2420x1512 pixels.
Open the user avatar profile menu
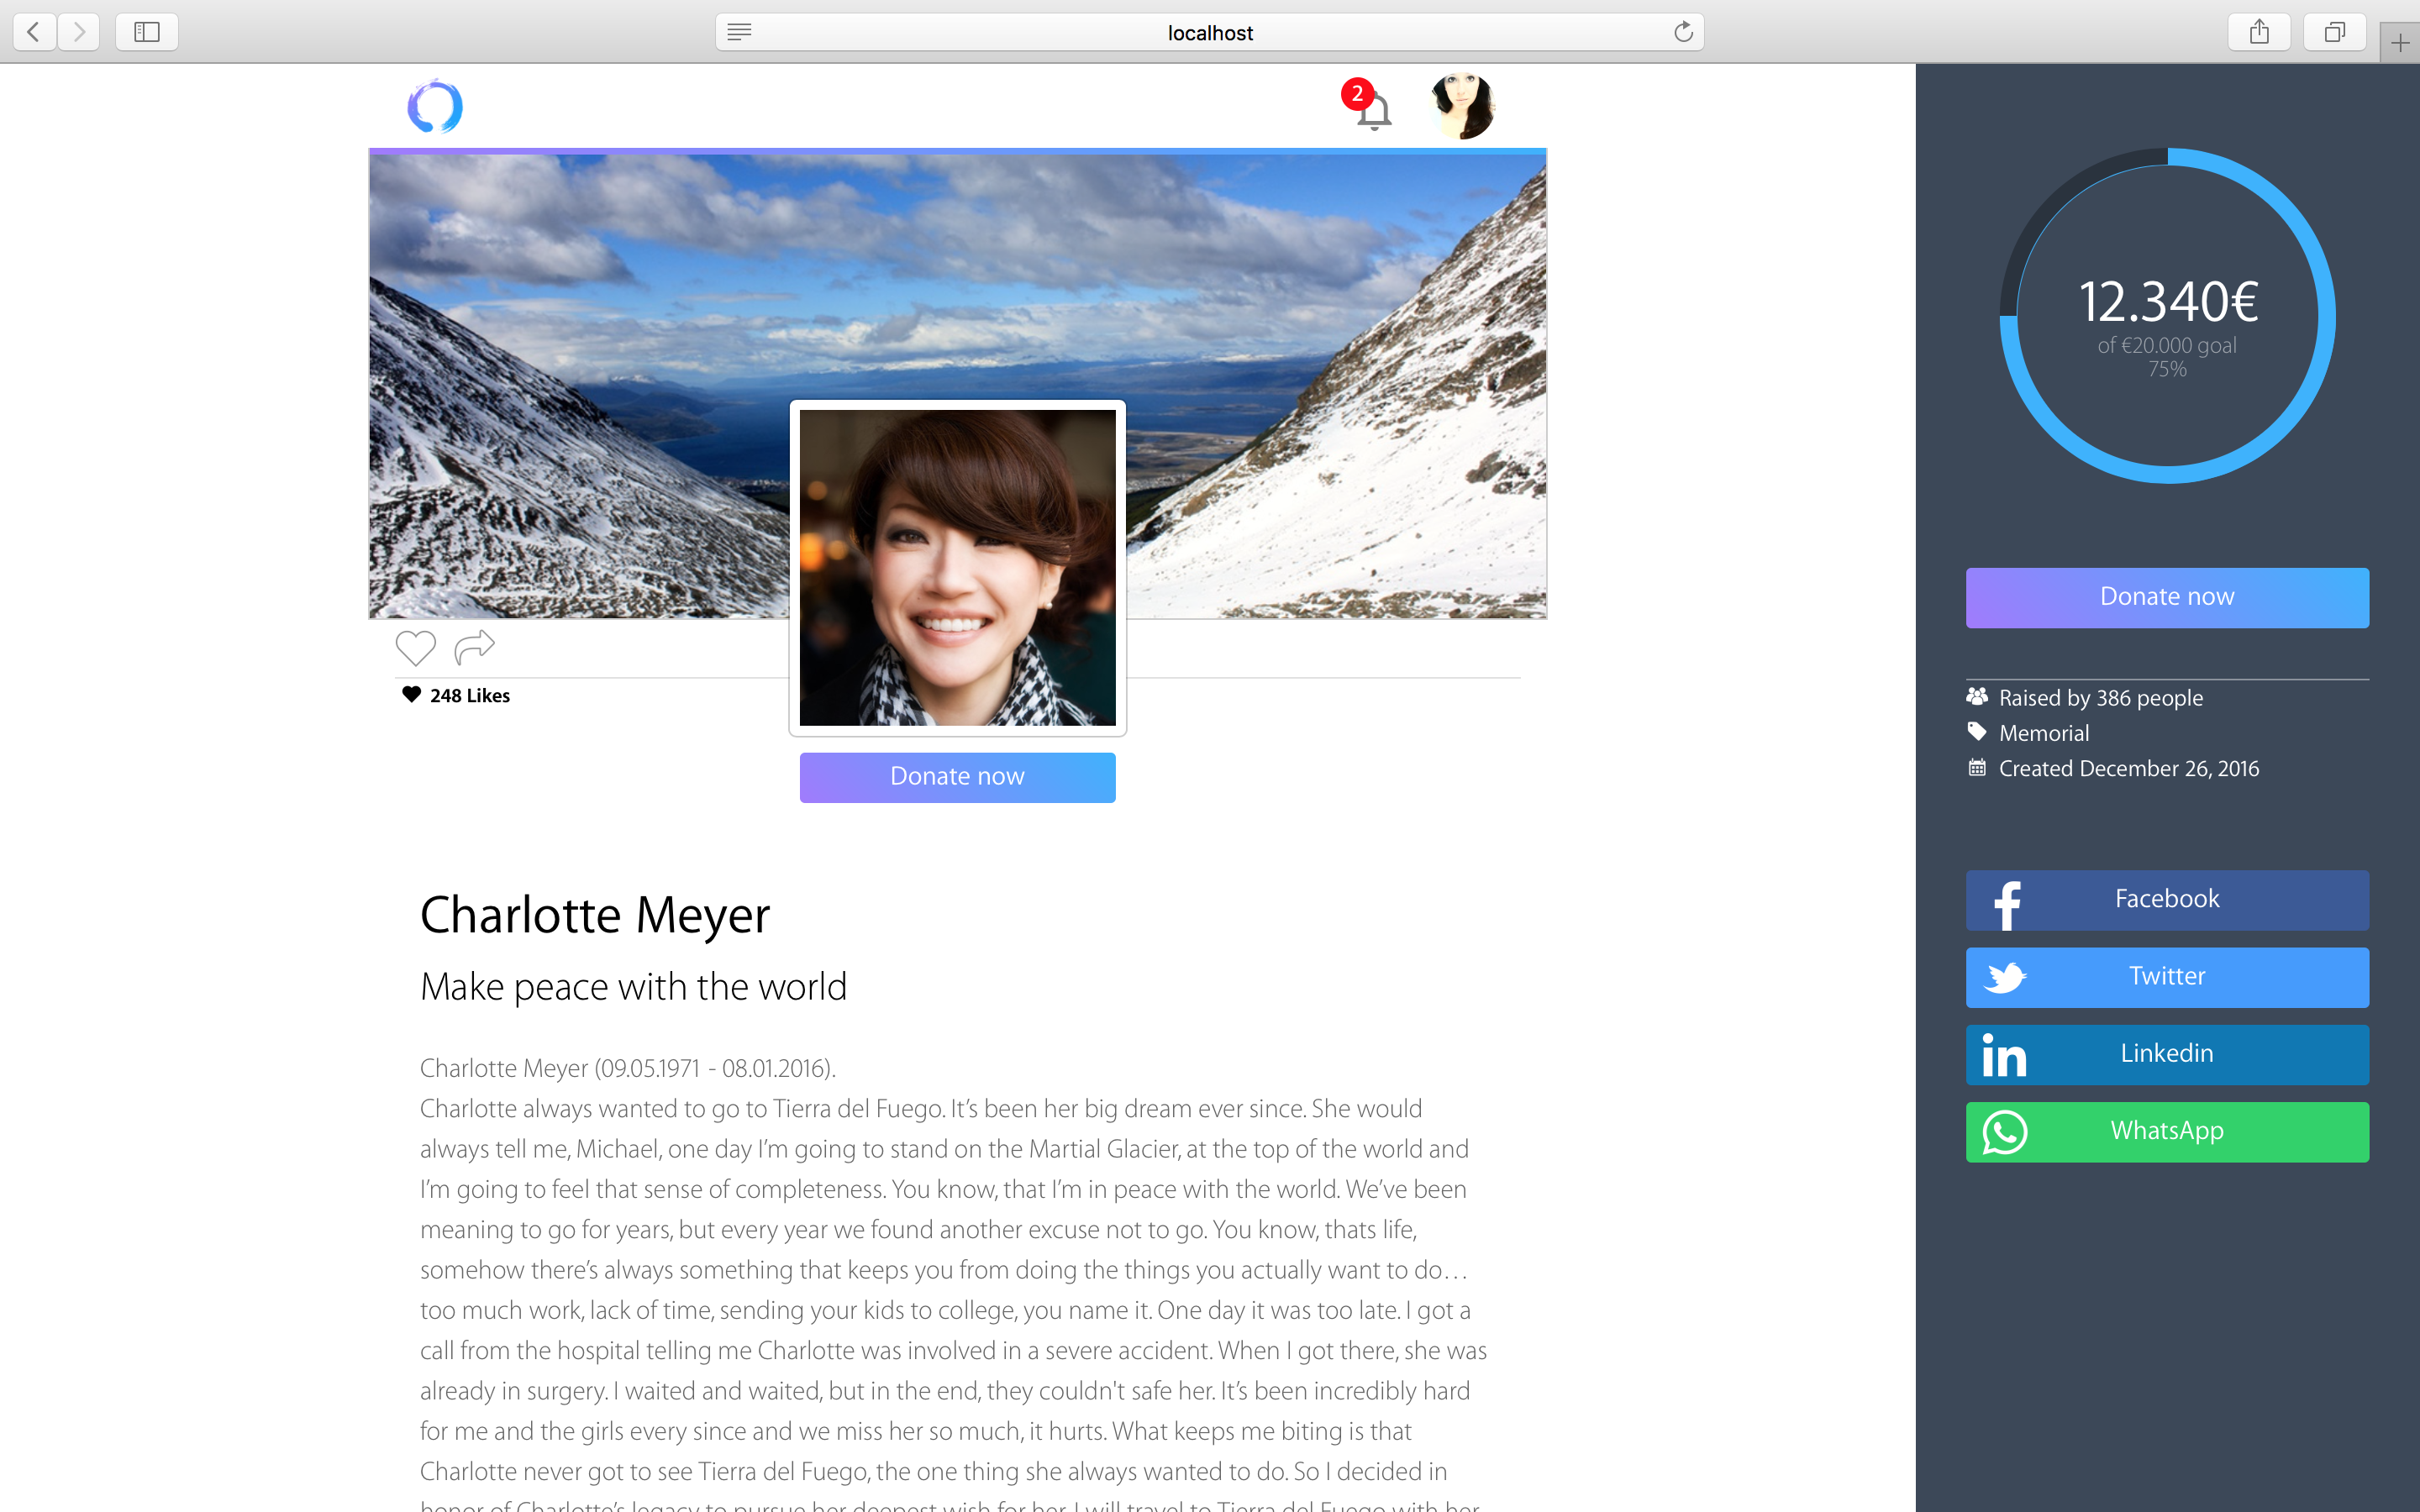coord(1462,106)
